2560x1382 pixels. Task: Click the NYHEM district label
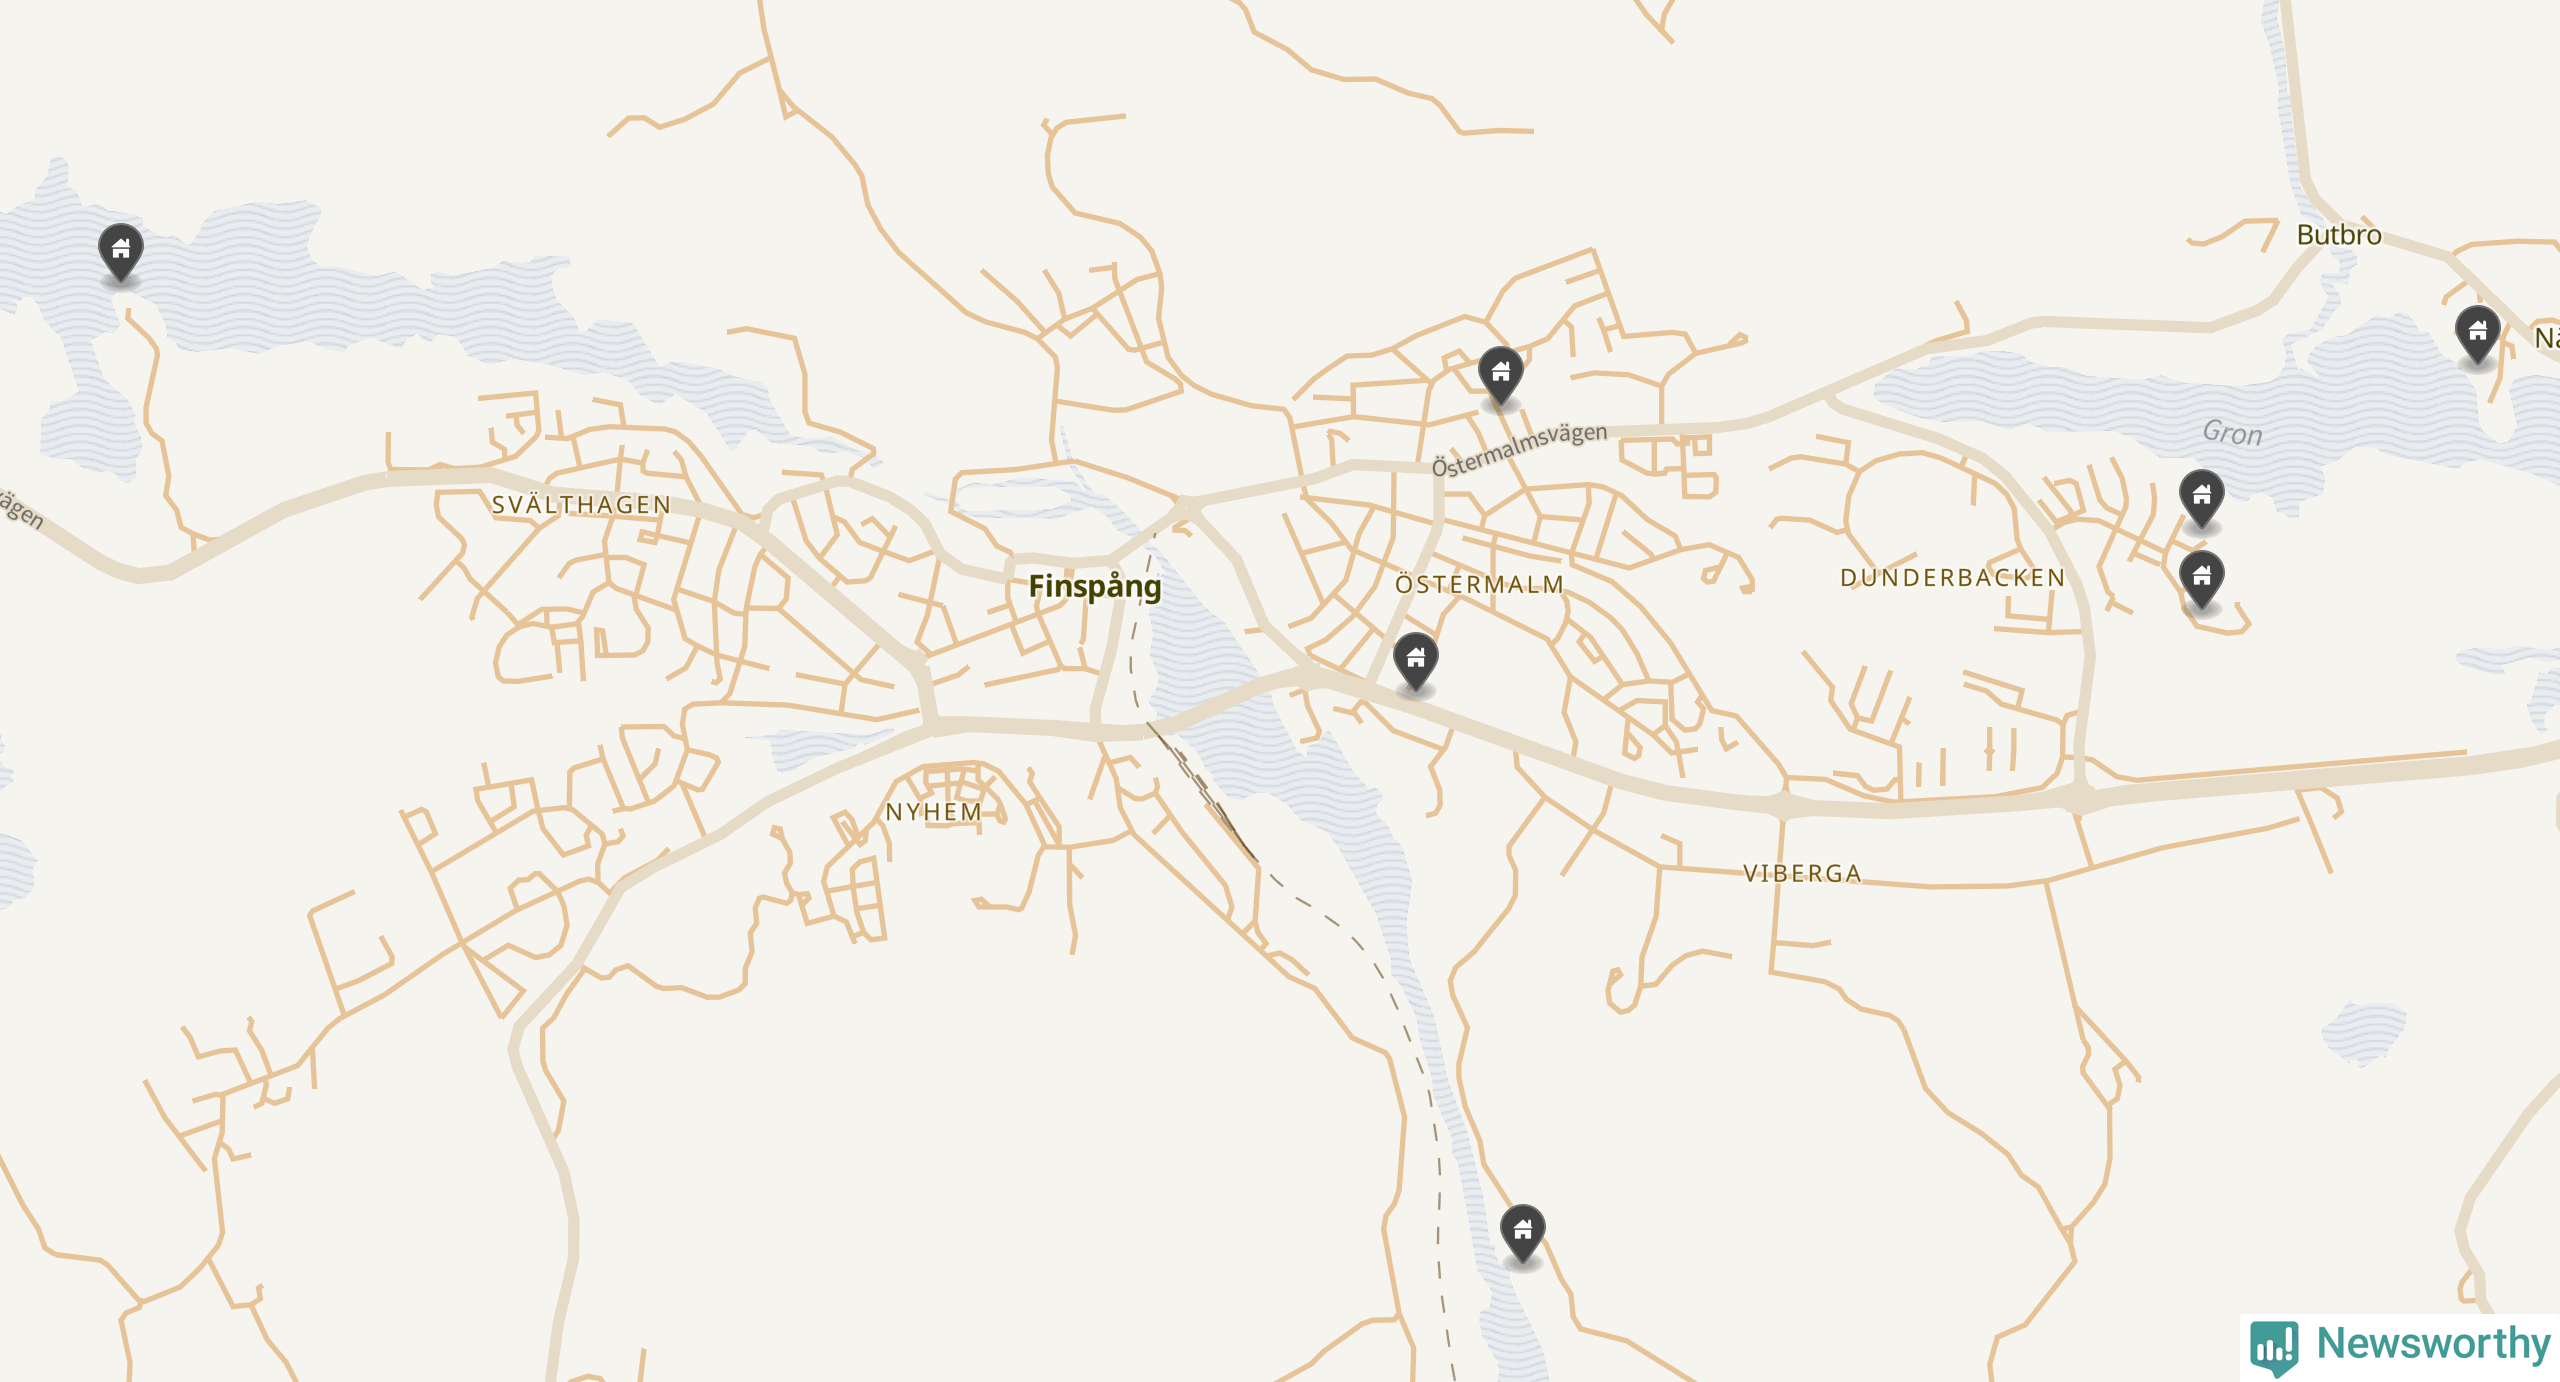(933, 811)
